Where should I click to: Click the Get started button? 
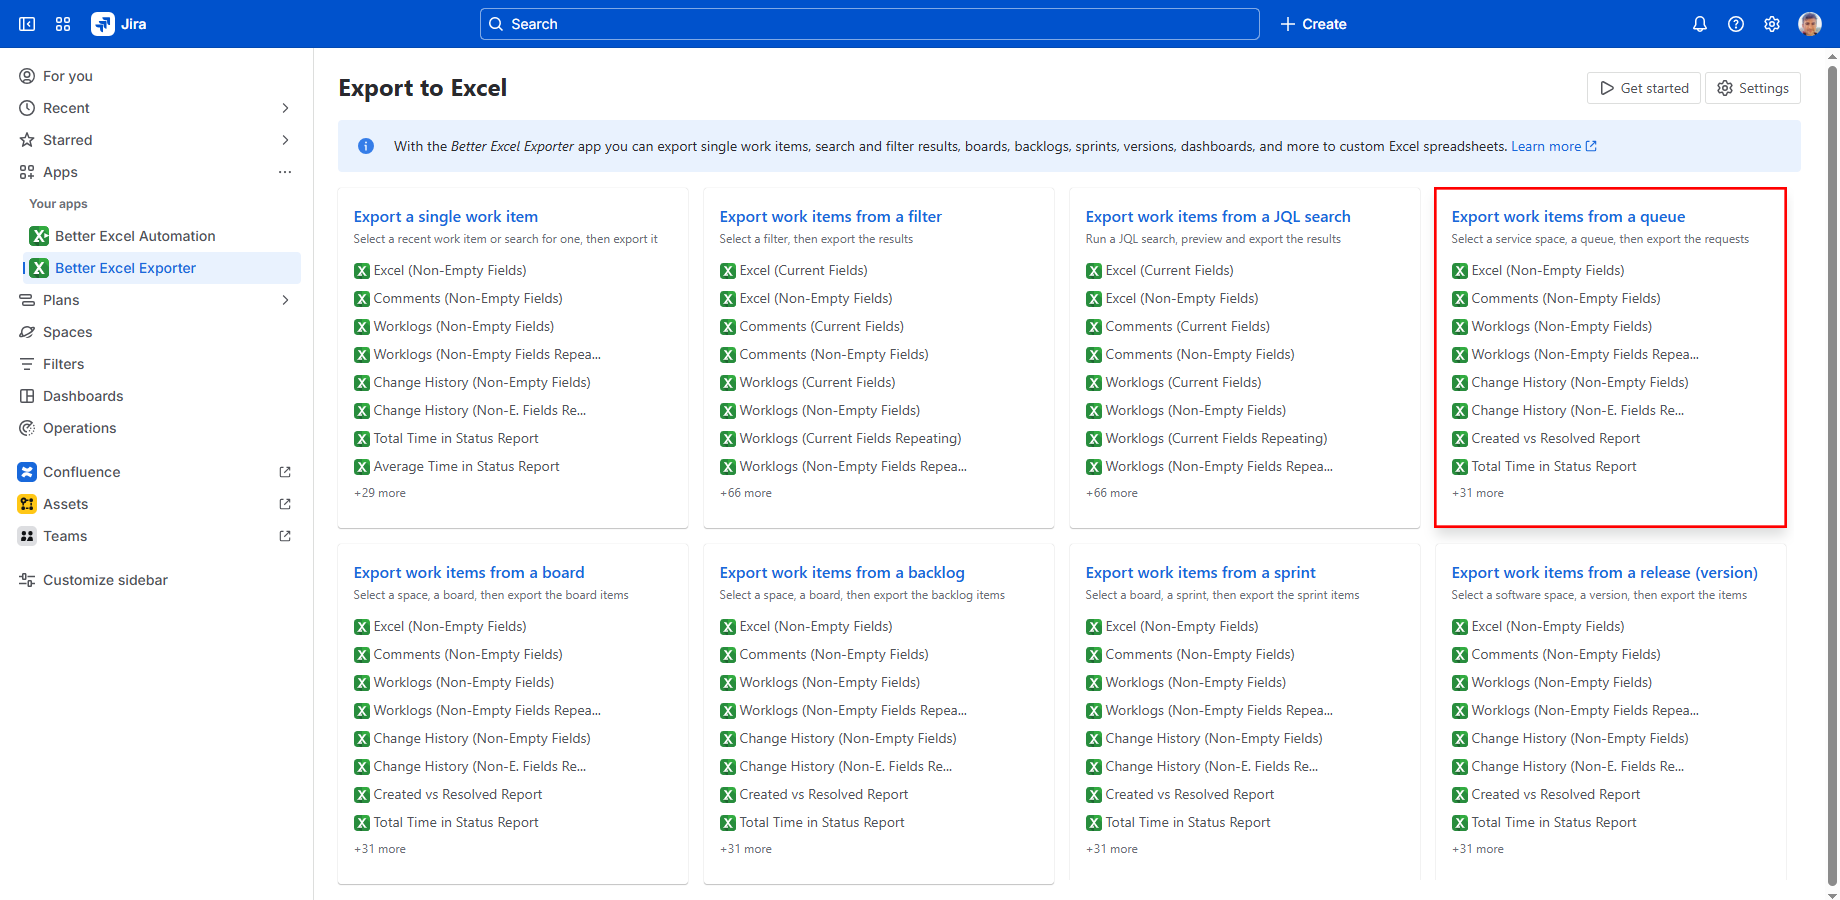tap(1643, 88)
